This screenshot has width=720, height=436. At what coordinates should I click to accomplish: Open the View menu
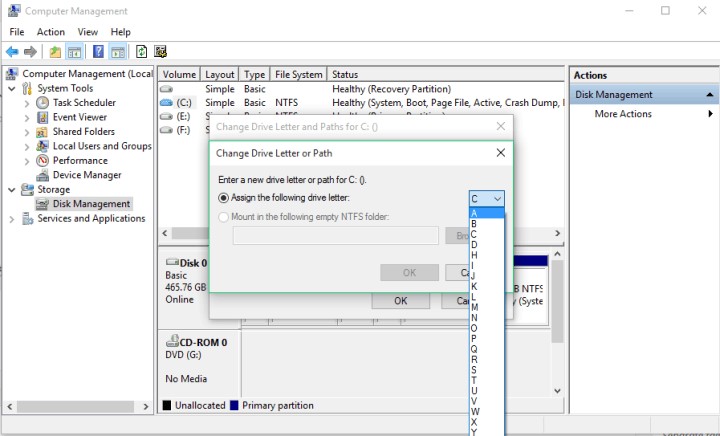pos(87,32)
